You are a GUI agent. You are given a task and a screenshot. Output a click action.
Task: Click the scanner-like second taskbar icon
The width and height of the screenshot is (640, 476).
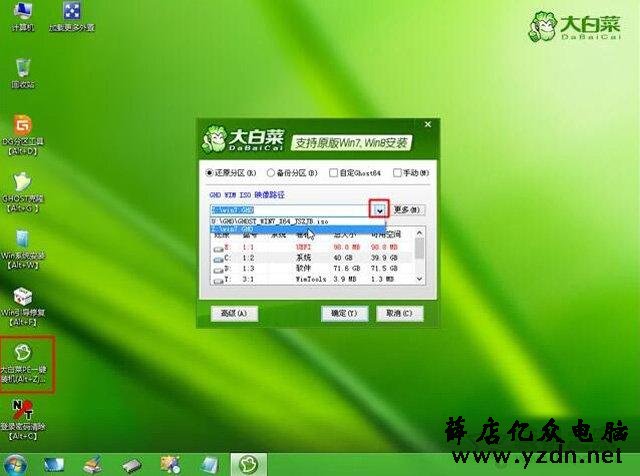[93, 465]
